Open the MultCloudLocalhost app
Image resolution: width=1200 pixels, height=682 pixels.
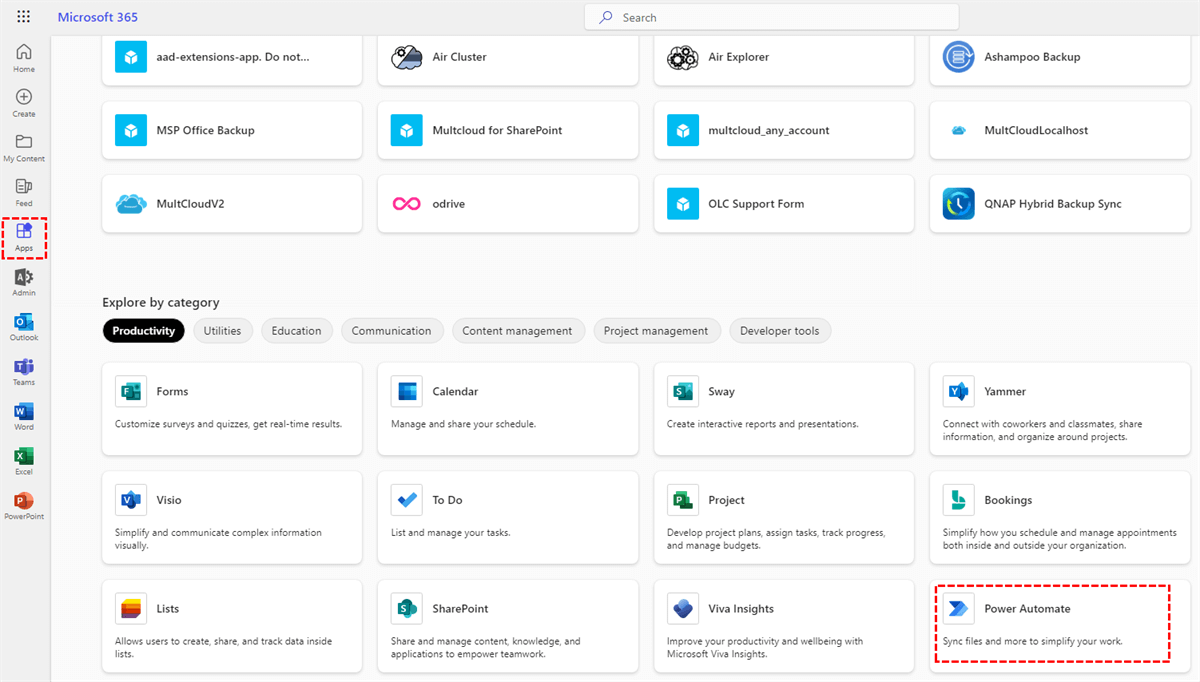(1060, 130)
